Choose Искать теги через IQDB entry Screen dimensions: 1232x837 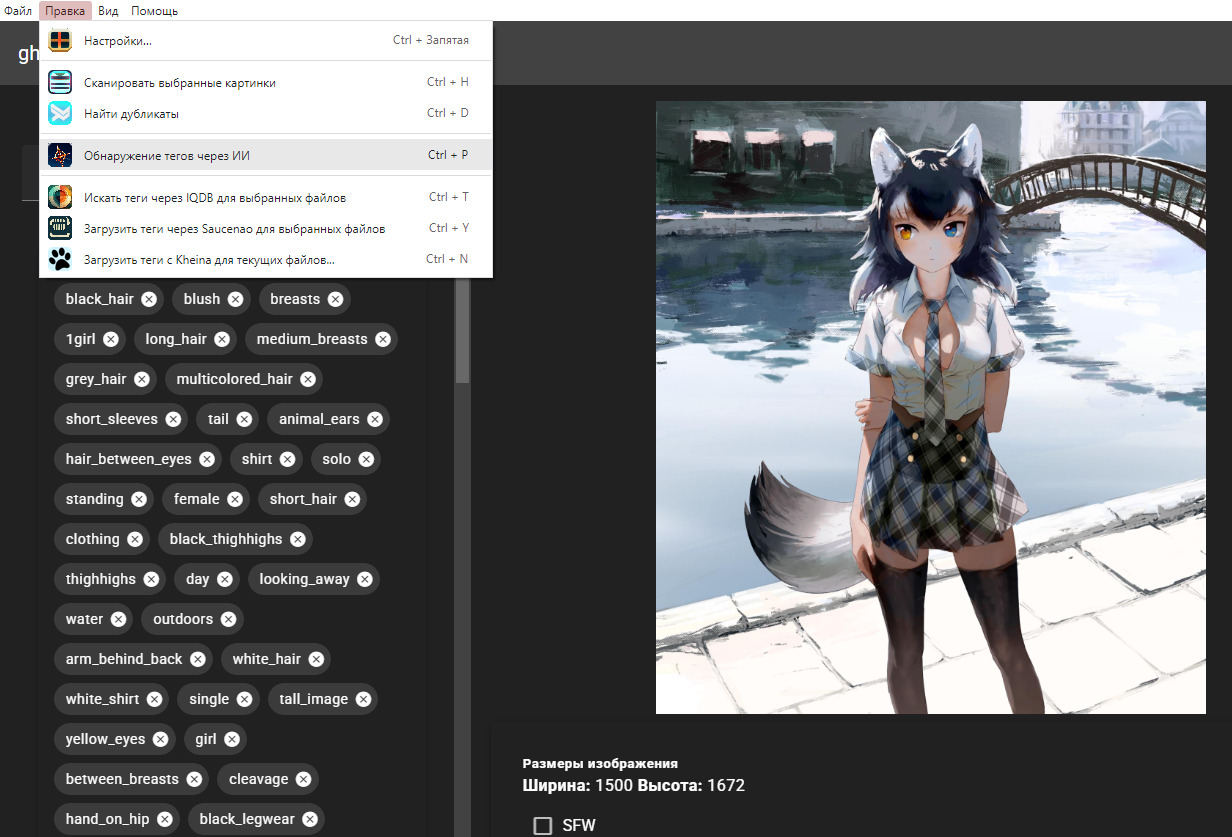pos(265,197)
